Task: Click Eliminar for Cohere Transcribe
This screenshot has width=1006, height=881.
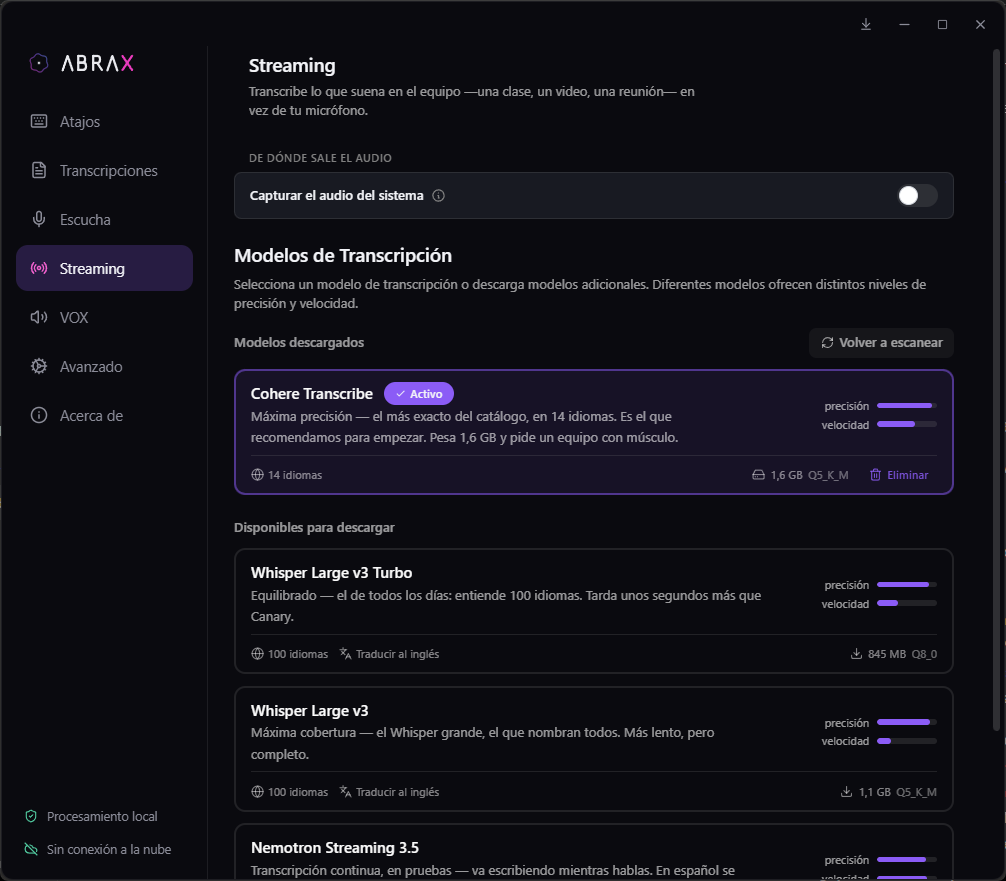Action: pos(899,475)
